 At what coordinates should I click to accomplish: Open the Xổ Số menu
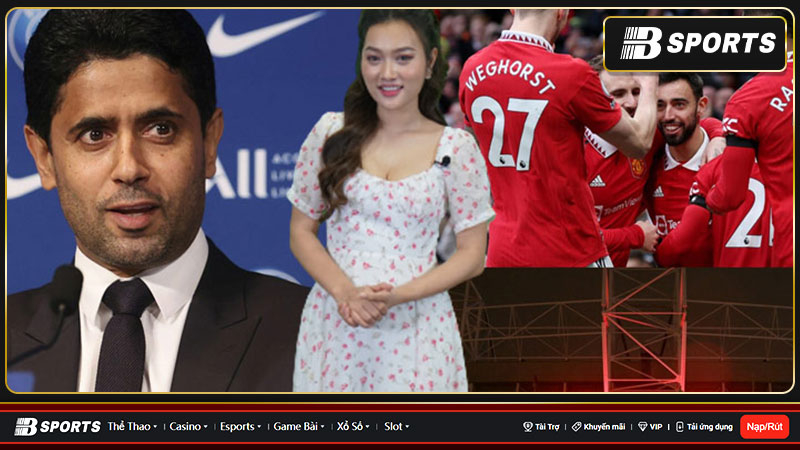[349, 427]
